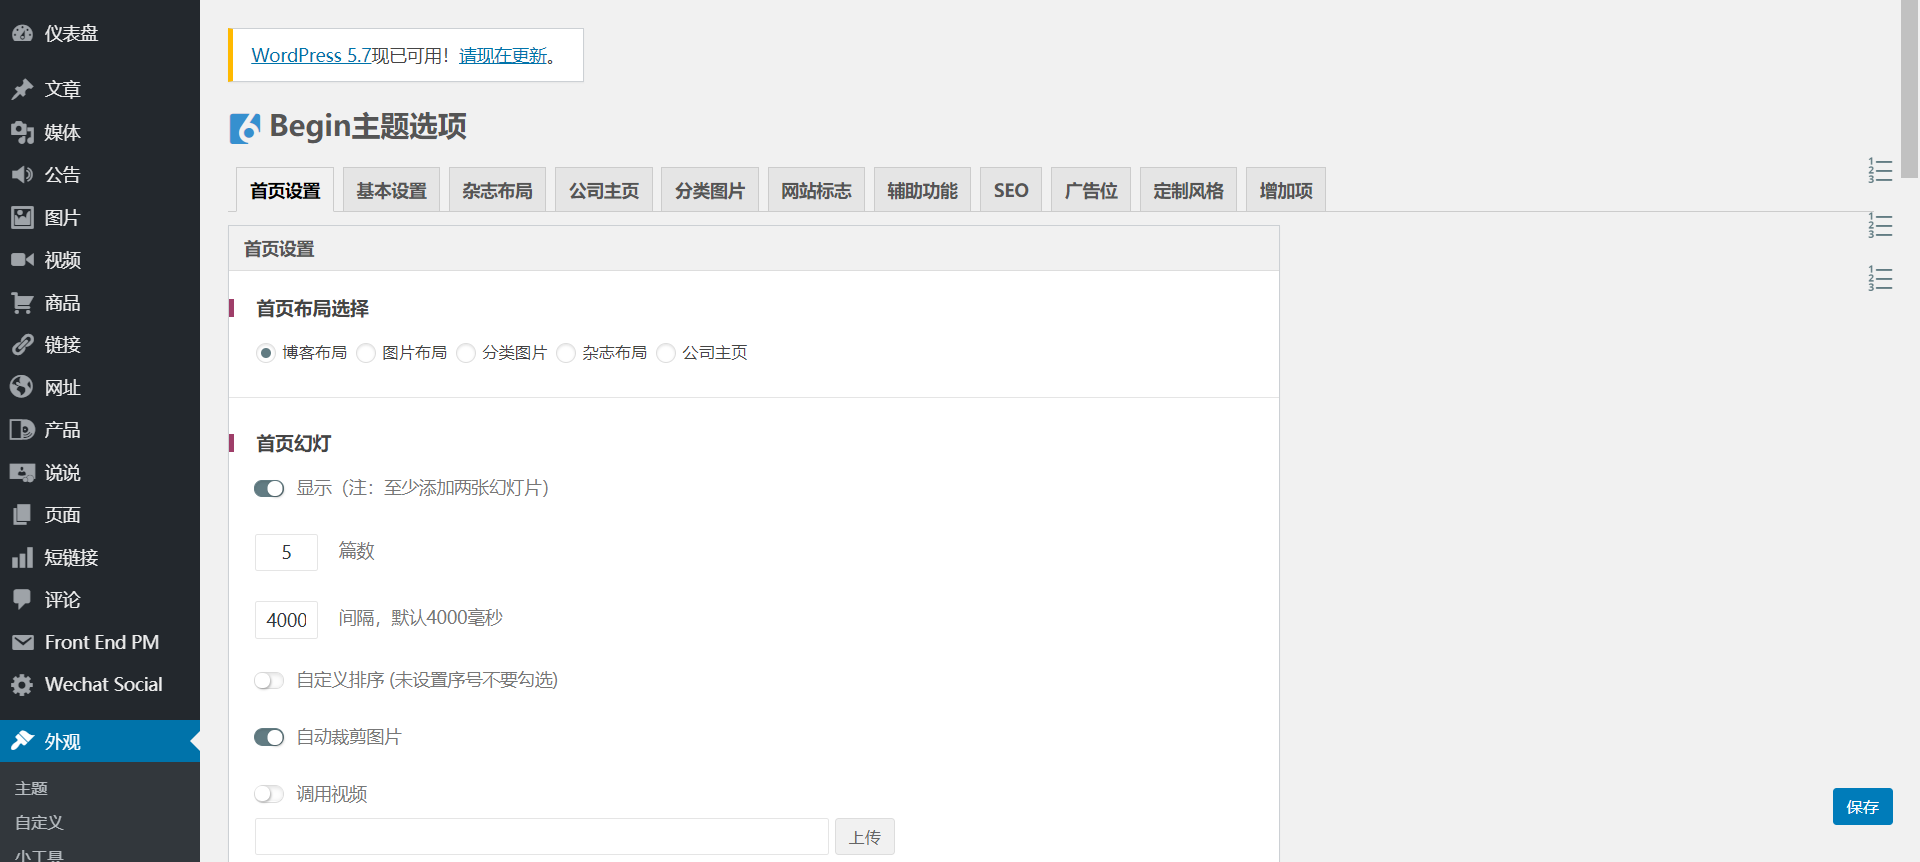Click the 说说 chat icon
Viewport: 1920px width, 862px height.
click(22, 472)
